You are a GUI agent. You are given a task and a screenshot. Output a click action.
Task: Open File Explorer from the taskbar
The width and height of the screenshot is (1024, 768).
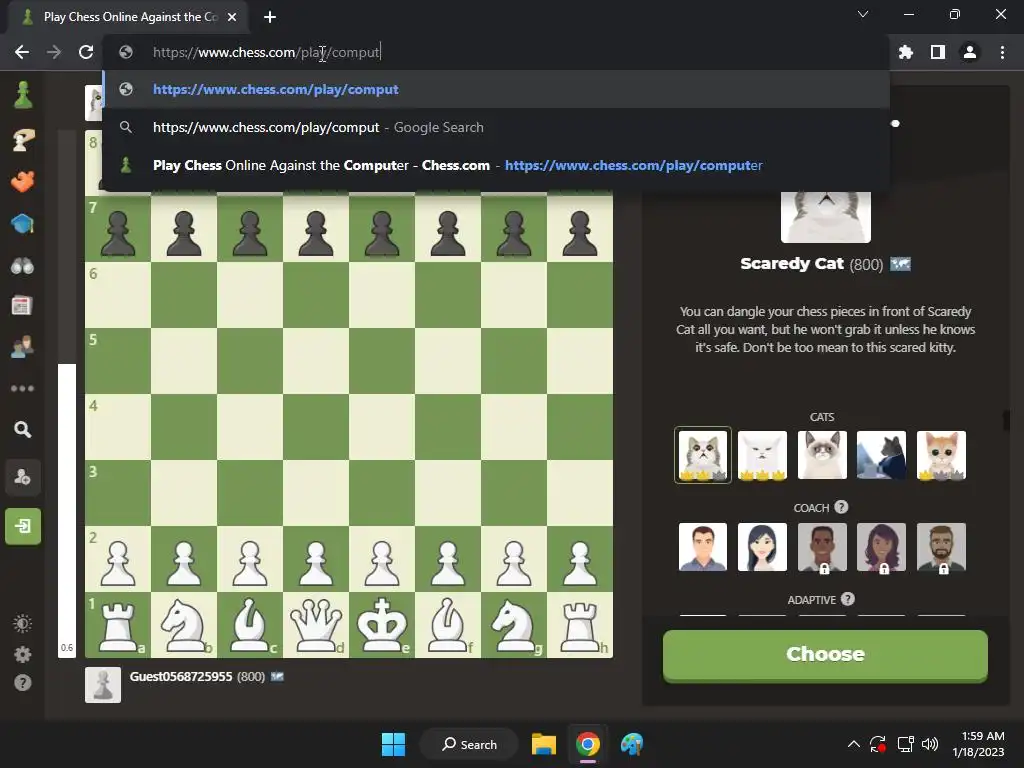pos(543,744)
